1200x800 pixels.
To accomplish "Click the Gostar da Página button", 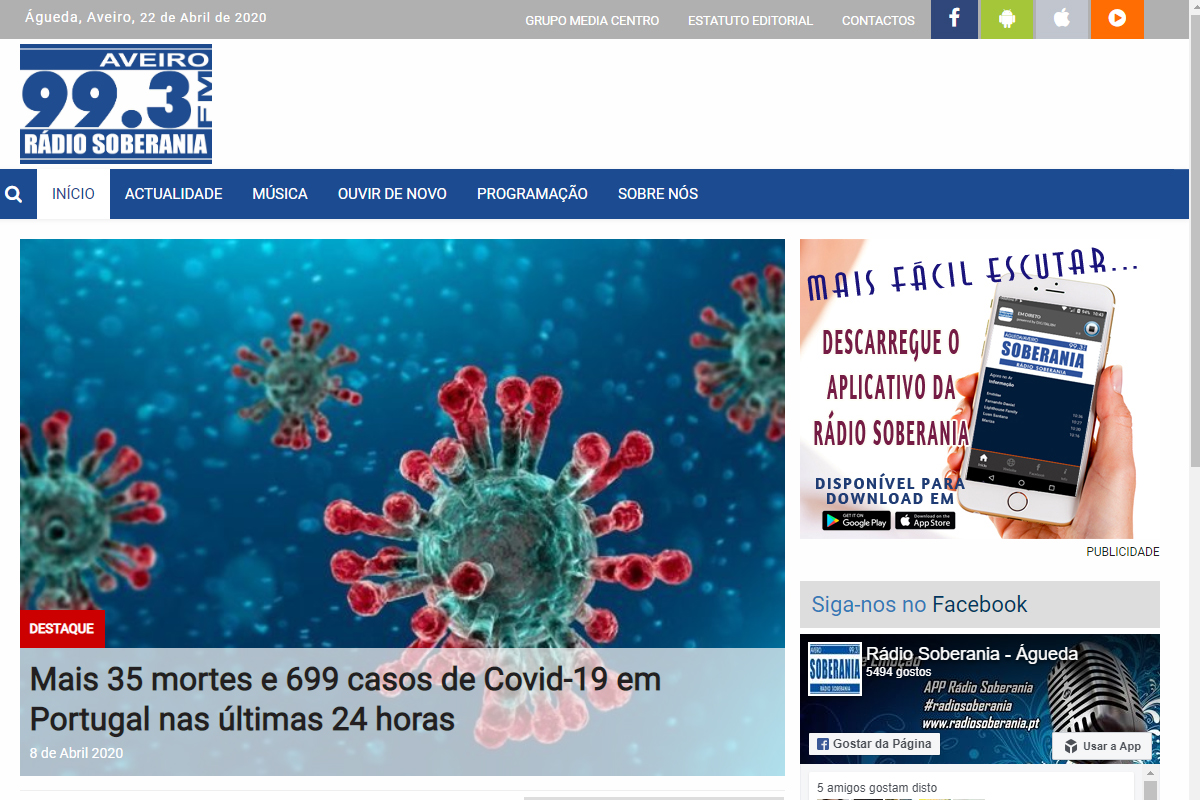I will (x=874, y=744).
